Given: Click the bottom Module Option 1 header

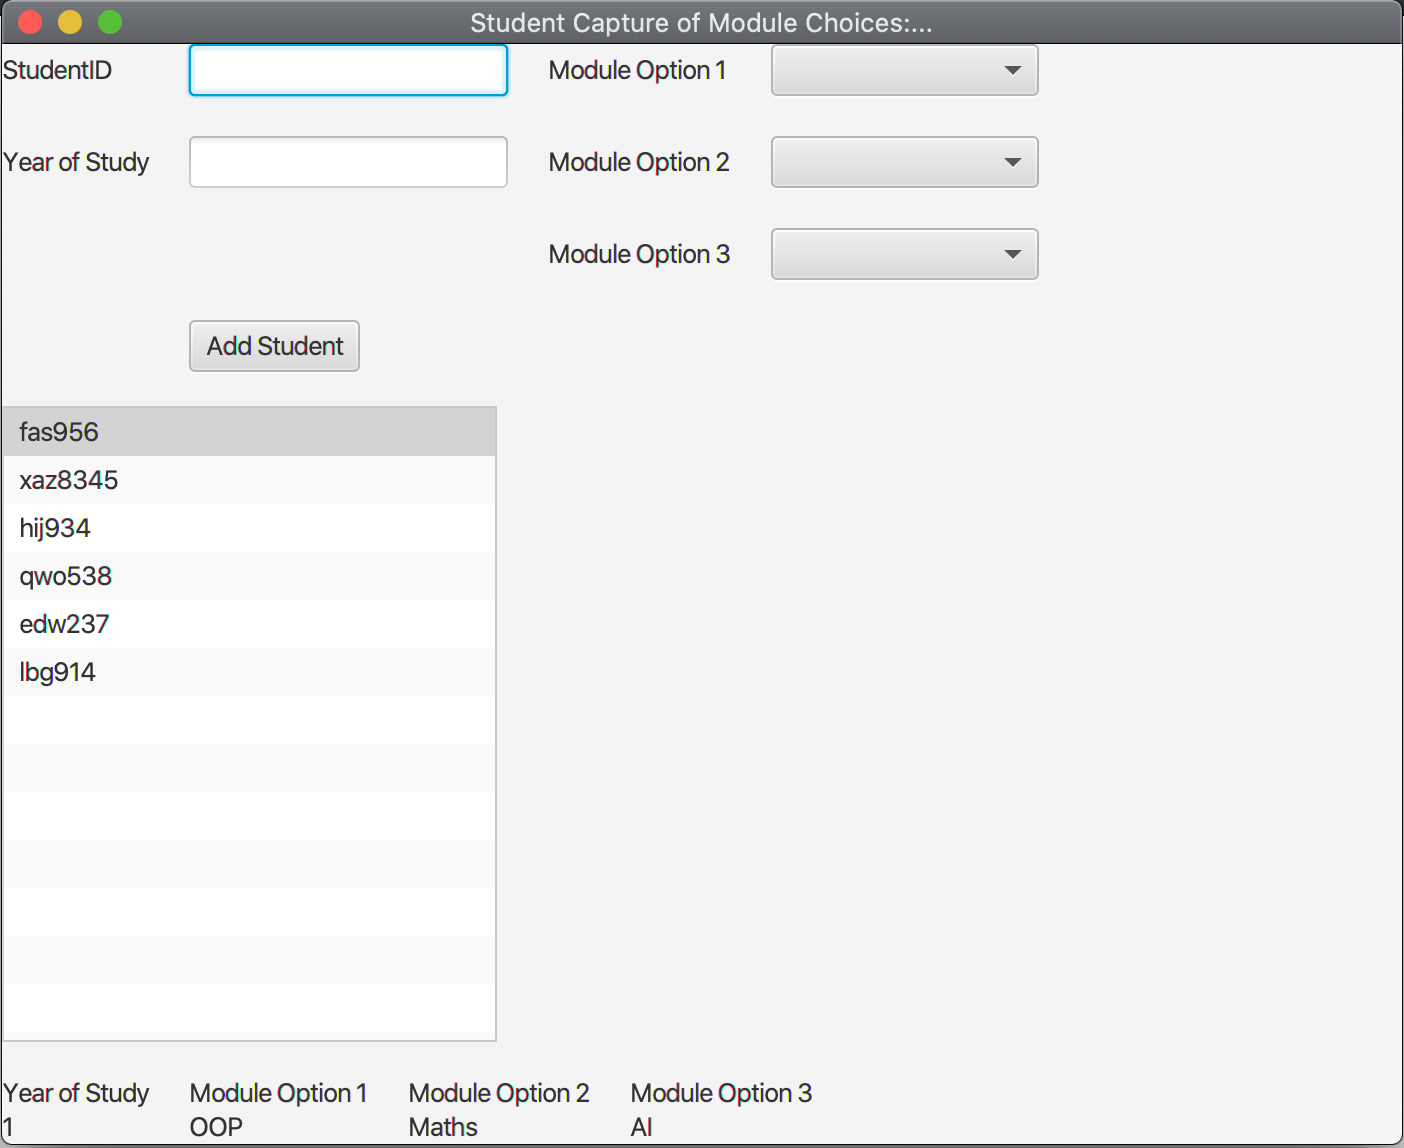Looking at the screenshot, I should pyautogui.click(x=278, y=1093).
